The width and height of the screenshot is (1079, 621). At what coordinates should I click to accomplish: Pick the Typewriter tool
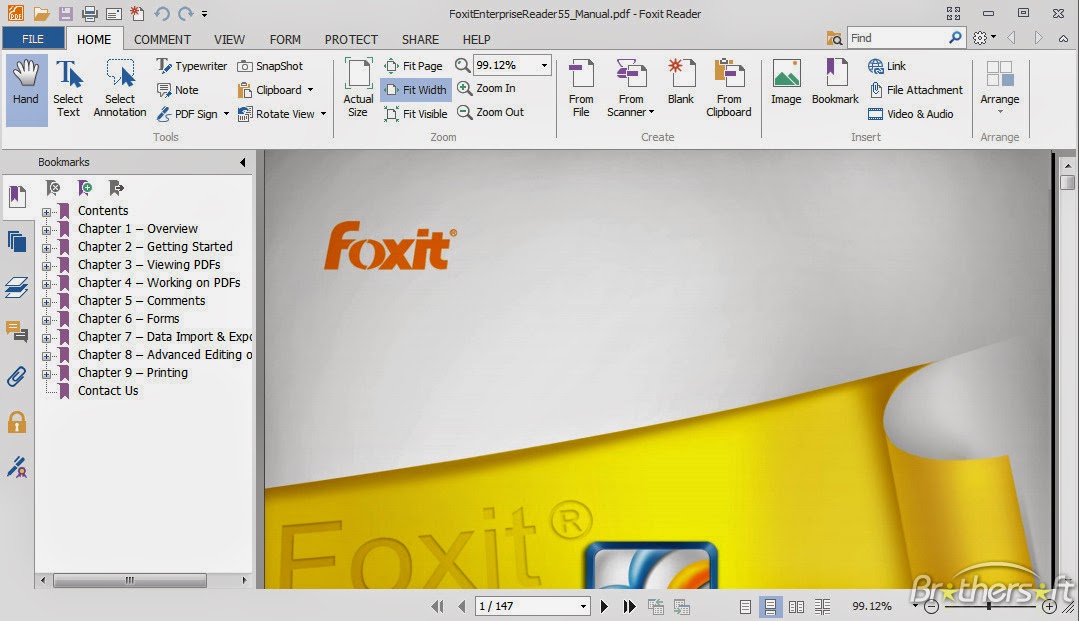pos(192,65)
